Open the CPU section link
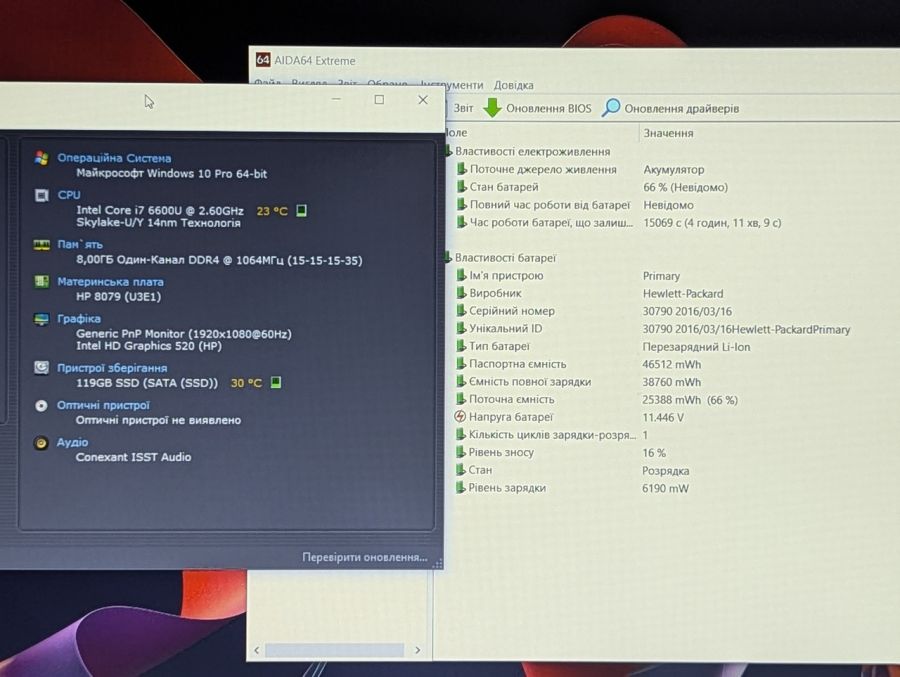 click(x=69, y=195)
